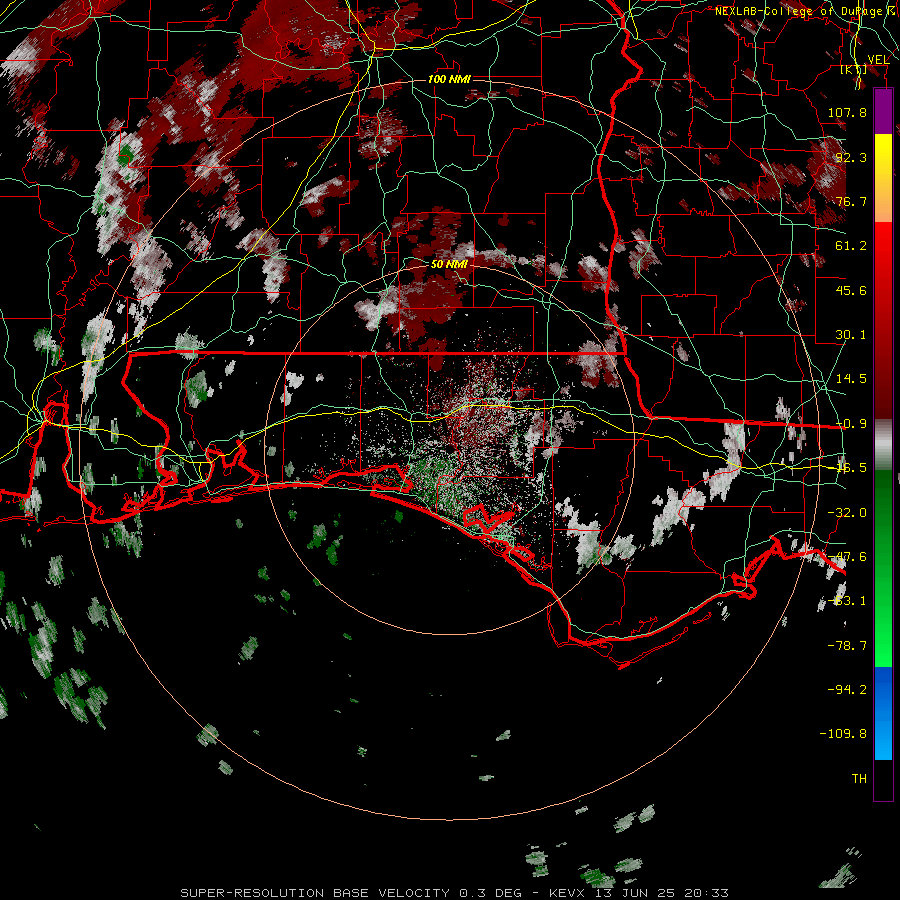
Task: Click the 61.2 velocity scale value
Action: click(851, 246)
